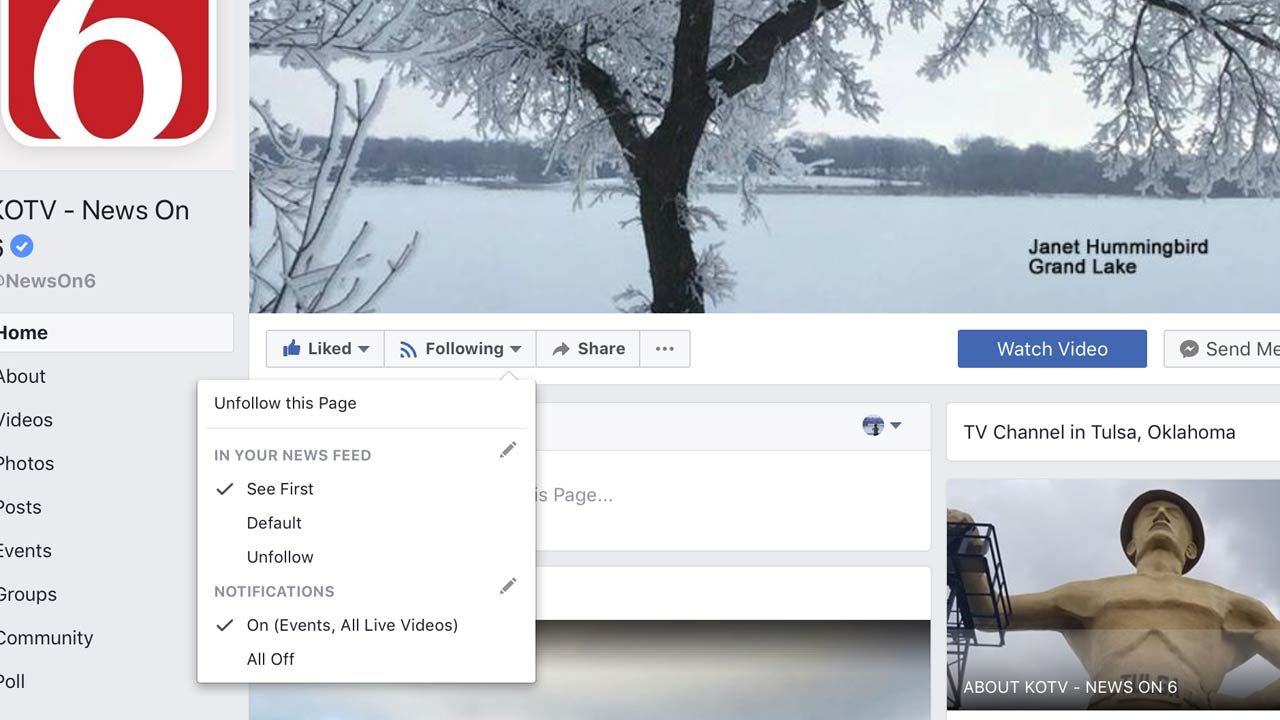The width and height of the screenshot is (1280, 720).
Task: Click the pencil icon next to NOTIFICATIONS
Action: [x=508, y=586]
